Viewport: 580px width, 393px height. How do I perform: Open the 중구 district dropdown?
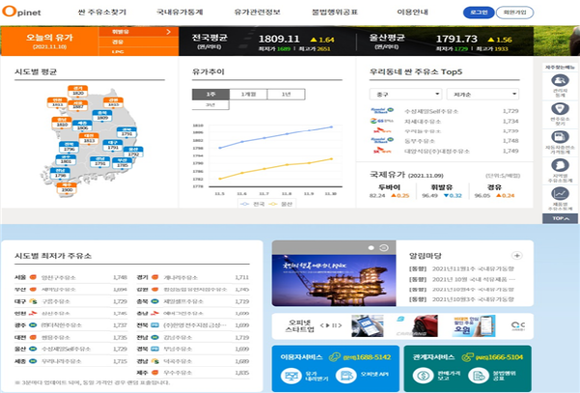click(x=405, y=94)
